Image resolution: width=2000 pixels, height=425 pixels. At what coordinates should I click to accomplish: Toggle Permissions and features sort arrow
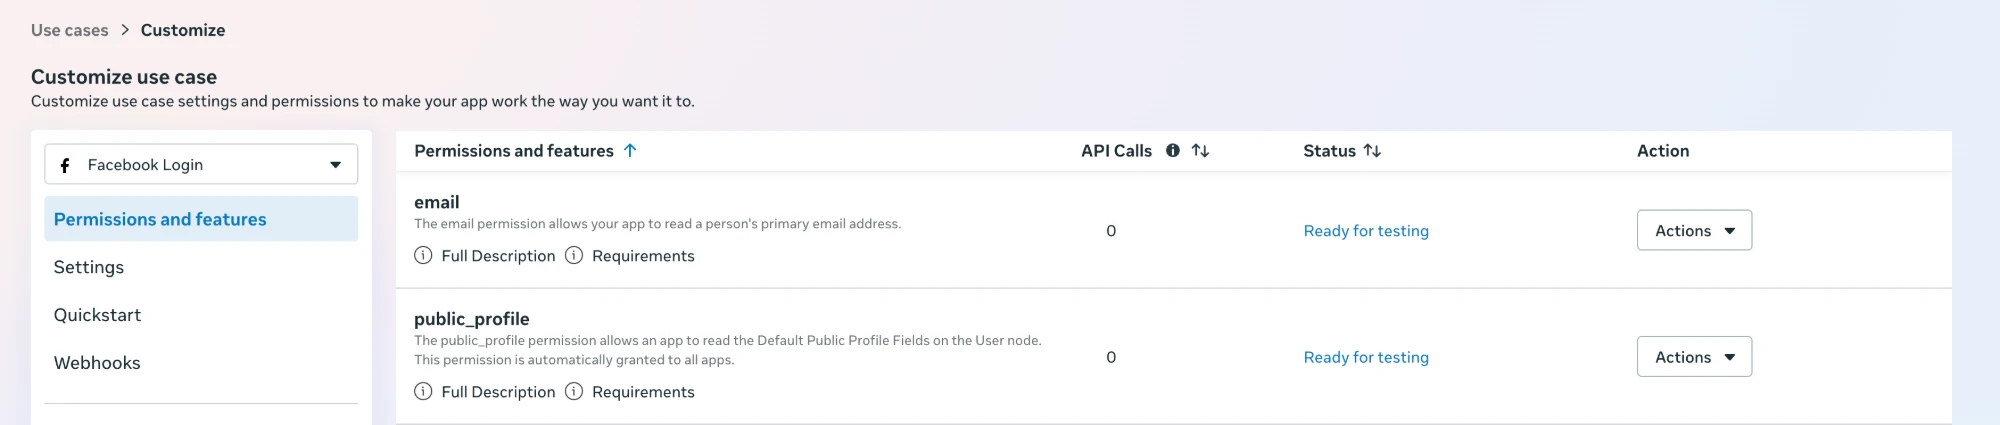pyautogui.click(x=630, y=151)
